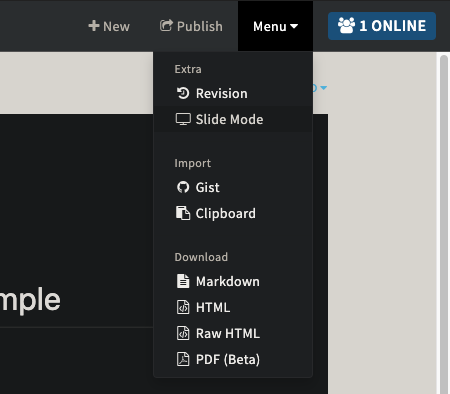Open Revision from the menu

pyautogui.click(x=233, y=93)
